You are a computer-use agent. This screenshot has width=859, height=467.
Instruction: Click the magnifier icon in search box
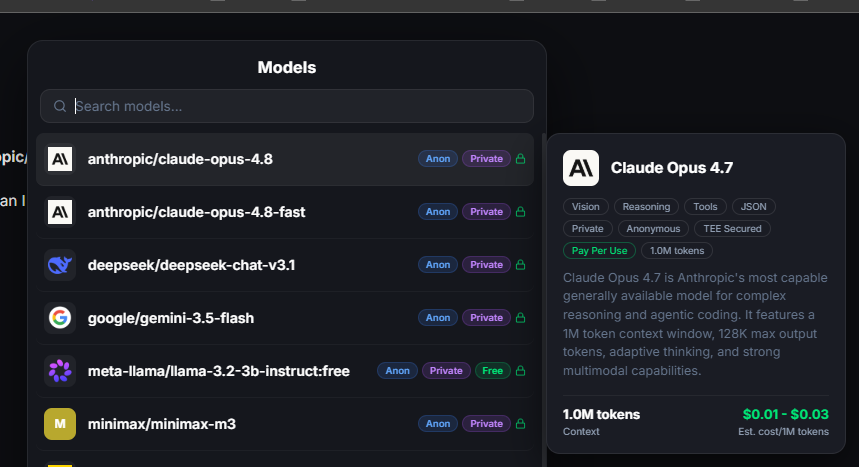pos(60,106)
